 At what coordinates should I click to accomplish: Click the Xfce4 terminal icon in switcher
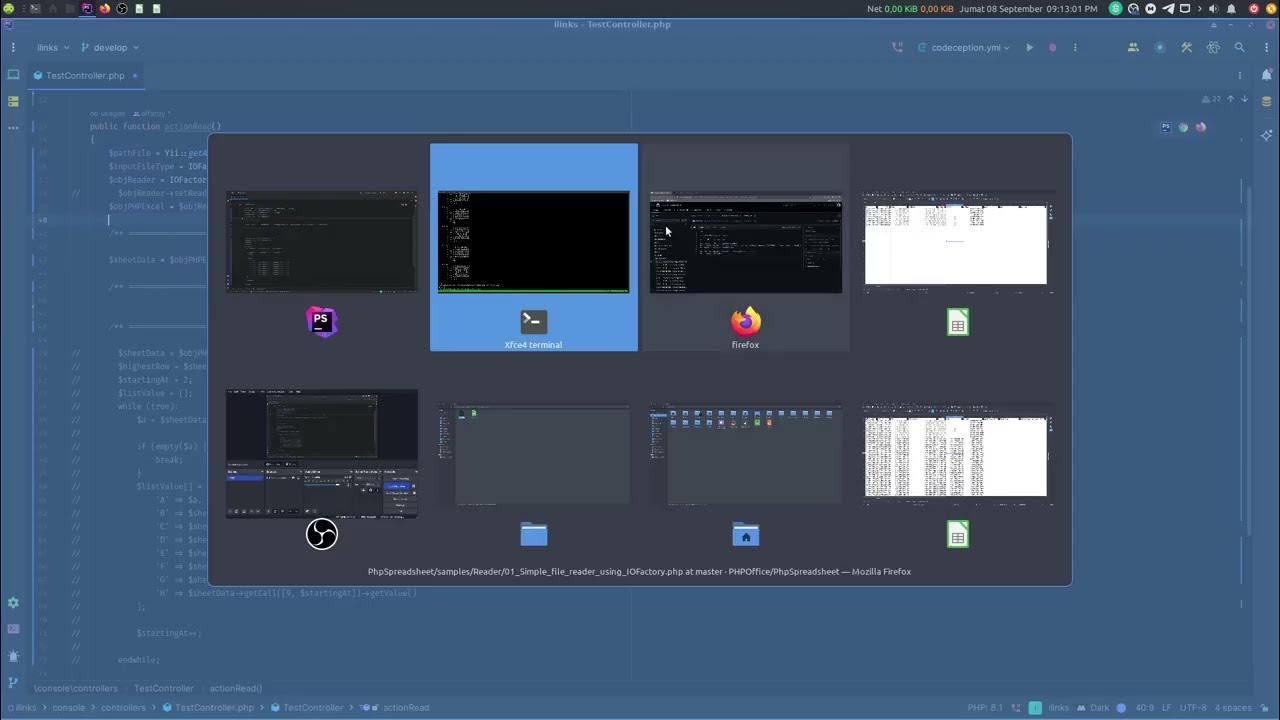coord(534,322)
